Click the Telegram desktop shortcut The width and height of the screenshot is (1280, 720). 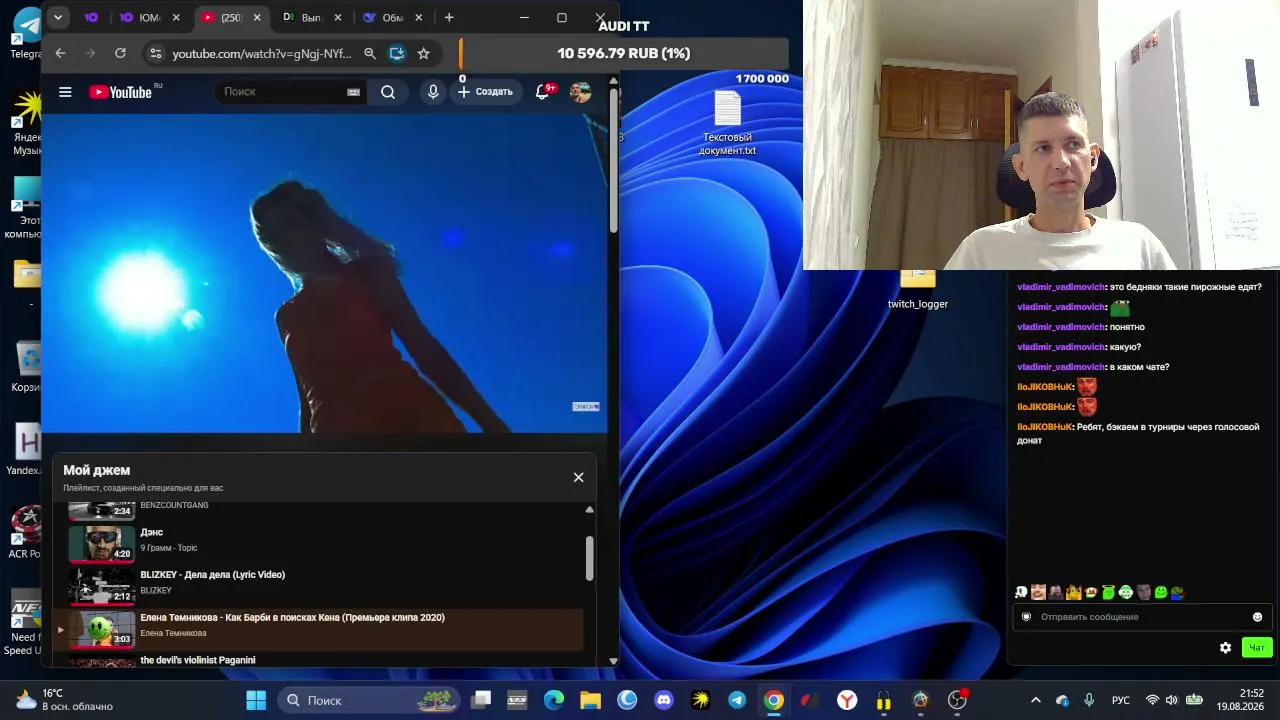[27, 32]
